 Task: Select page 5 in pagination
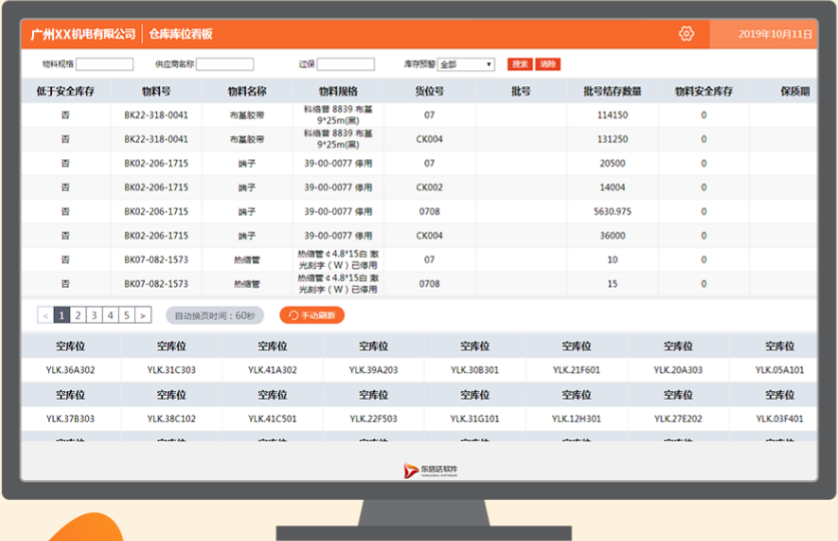[127, 315]
